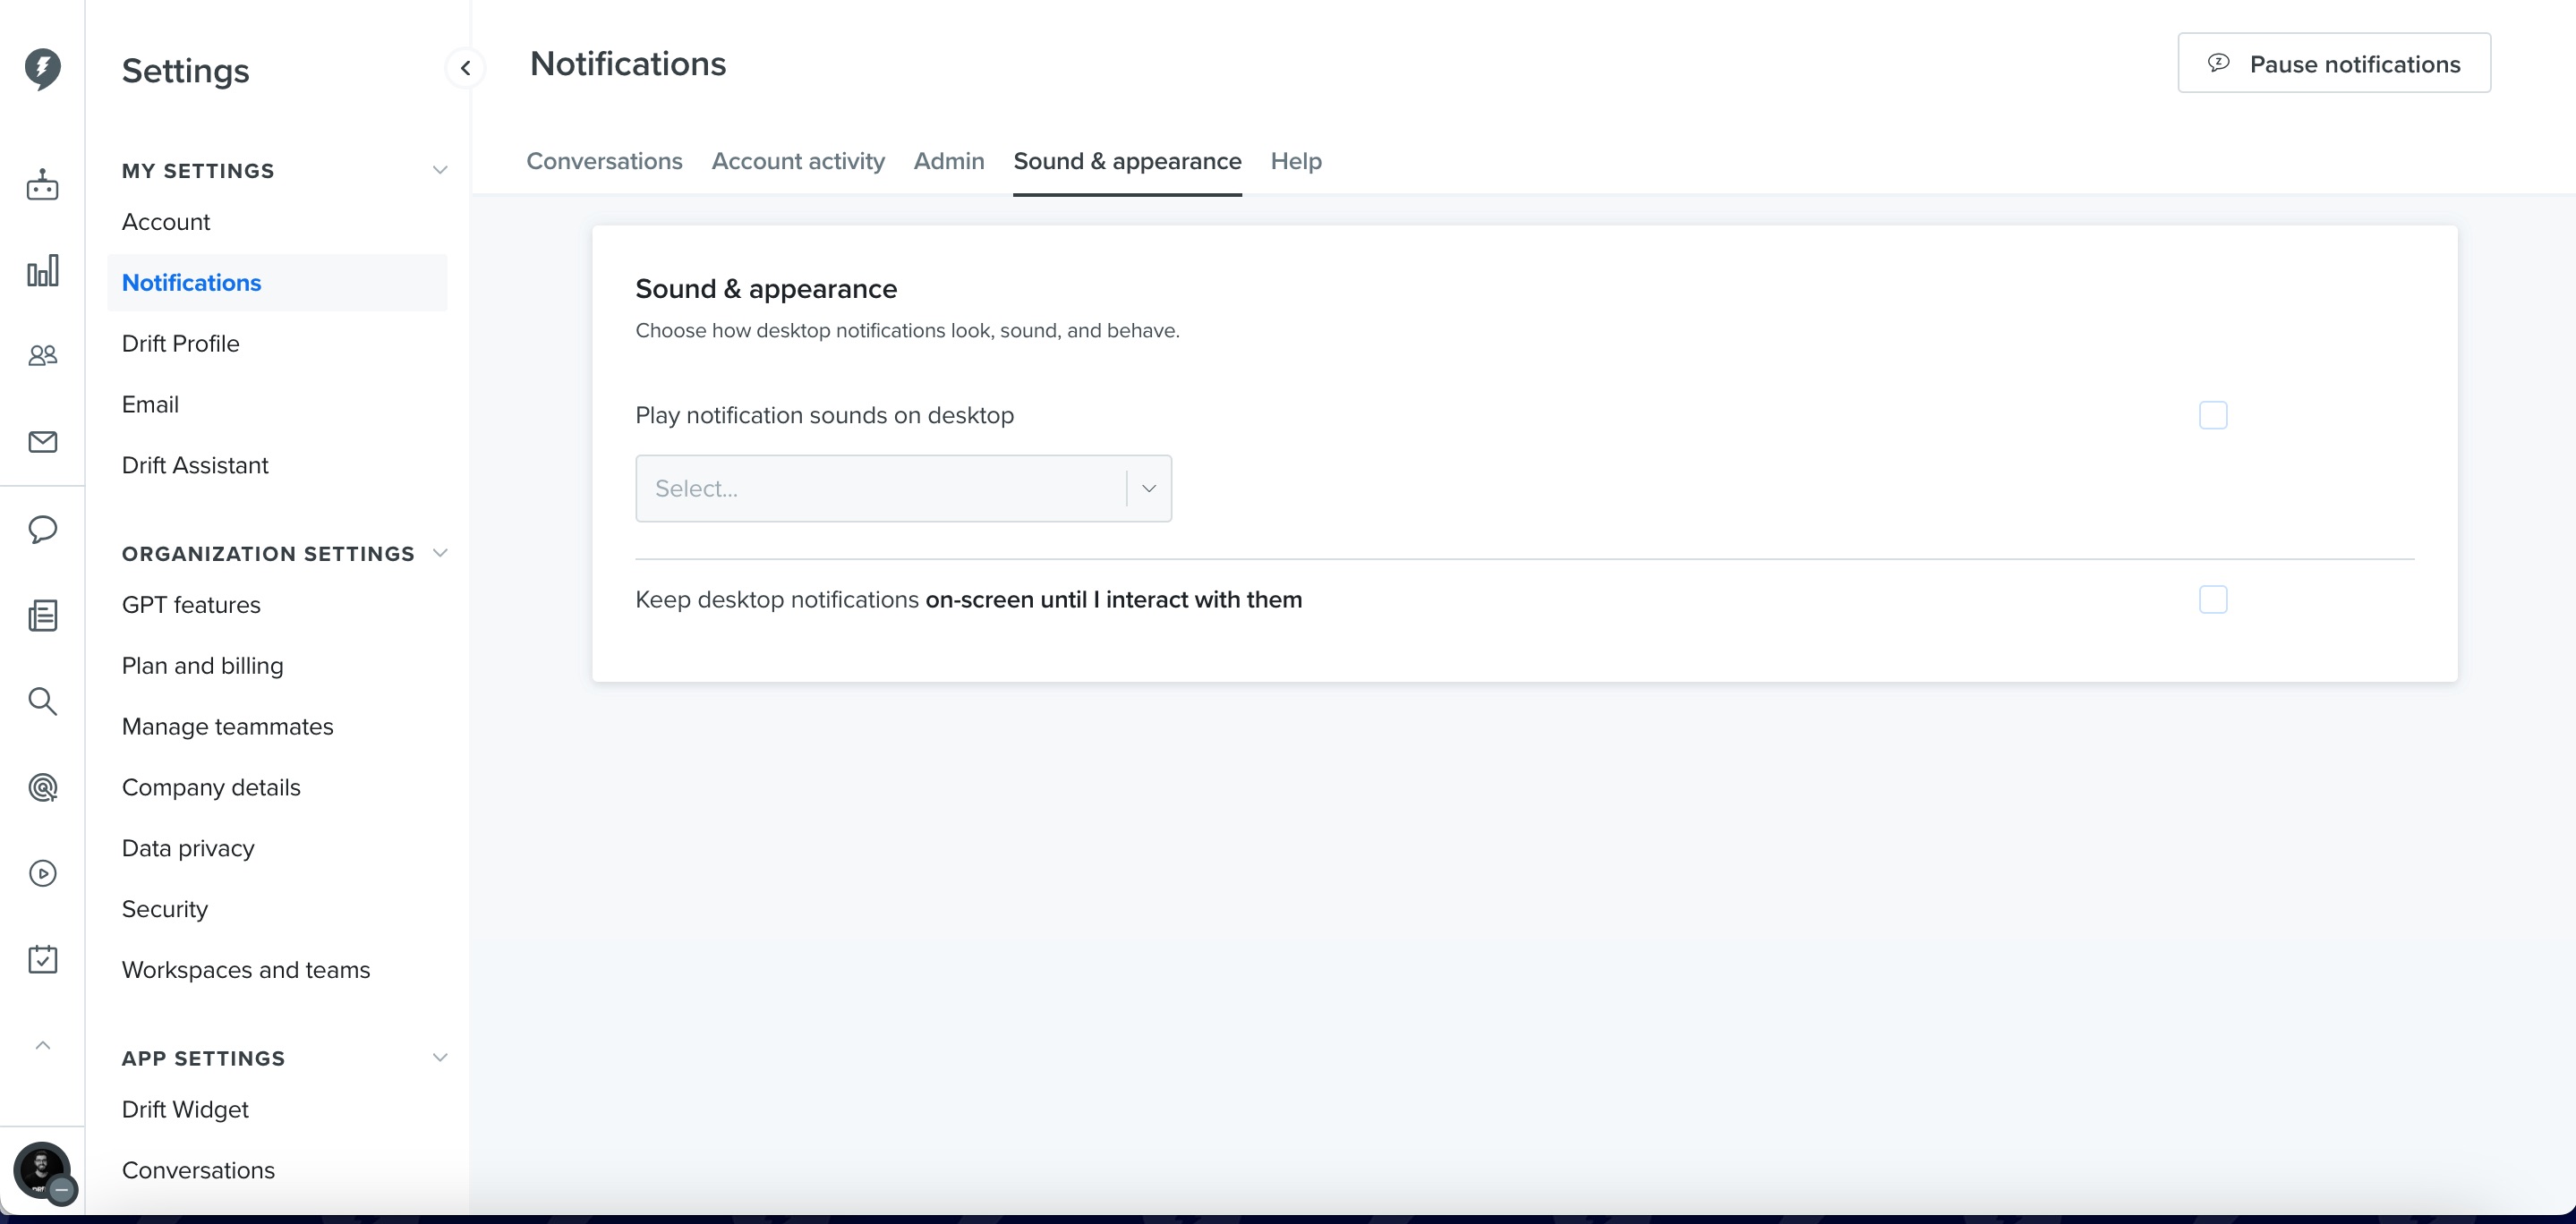Check Keep desktop notifications on-screen checkbox
Image resolution: width=2576 pixels, height=1224 pixels.
point(2212,599)
